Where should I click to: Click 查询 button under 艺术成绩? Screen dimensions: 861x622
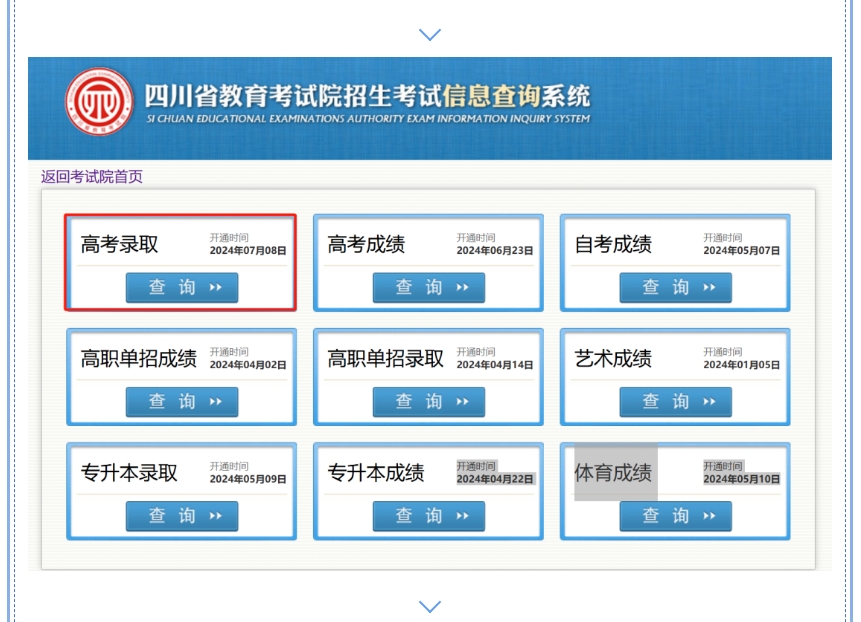click(675, 402)
